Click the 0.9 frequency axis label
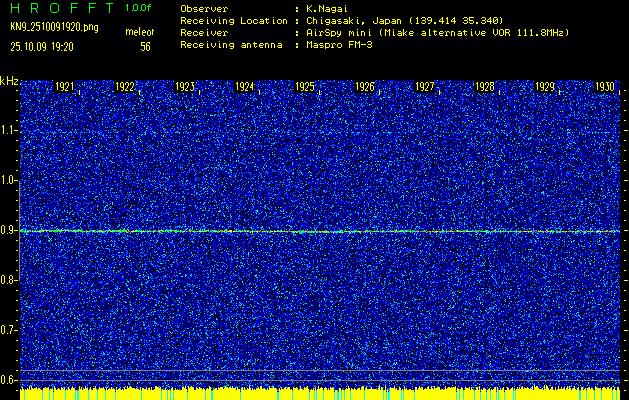 [x=9, y=230]
